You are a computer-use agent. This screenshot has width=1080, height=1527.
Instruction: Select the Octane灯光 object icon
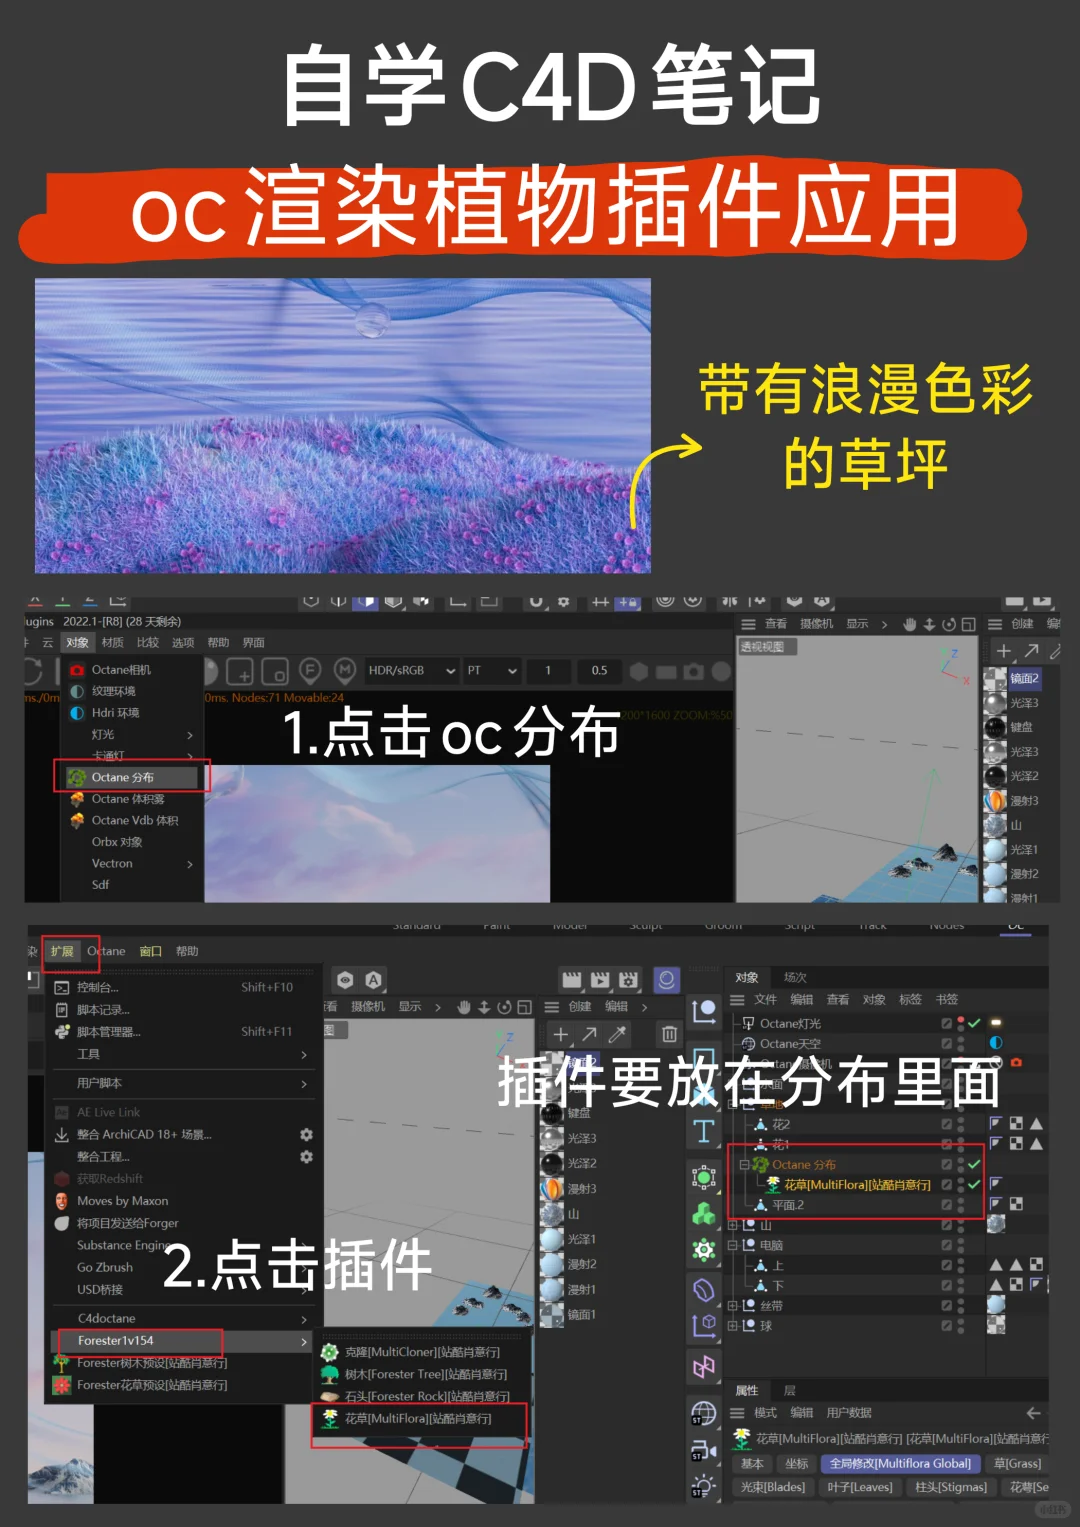tap(748, 1023)
